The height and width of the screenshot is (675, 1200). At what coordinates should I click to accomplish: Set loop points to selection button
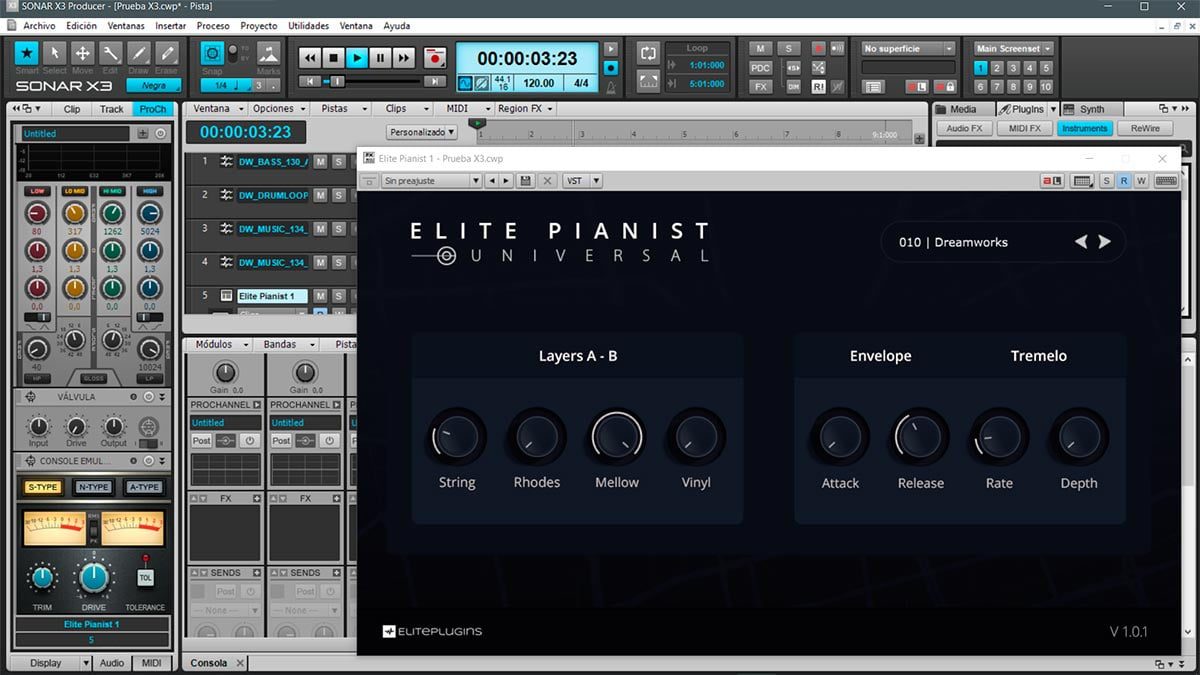(x=648, y=82)
